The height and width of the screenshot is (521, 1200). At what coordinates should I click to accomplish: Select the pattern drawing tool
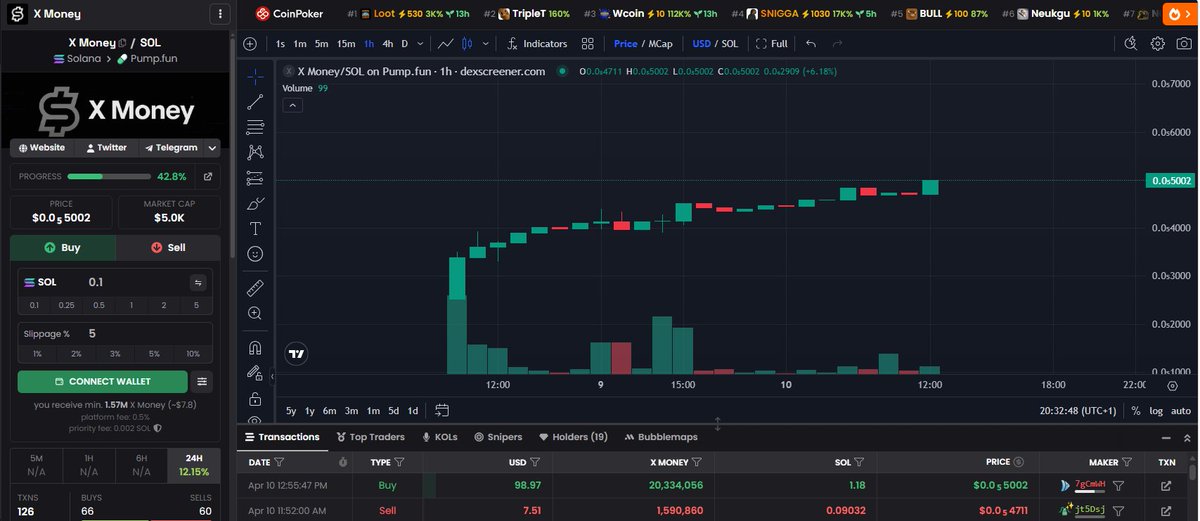[255, 152]
